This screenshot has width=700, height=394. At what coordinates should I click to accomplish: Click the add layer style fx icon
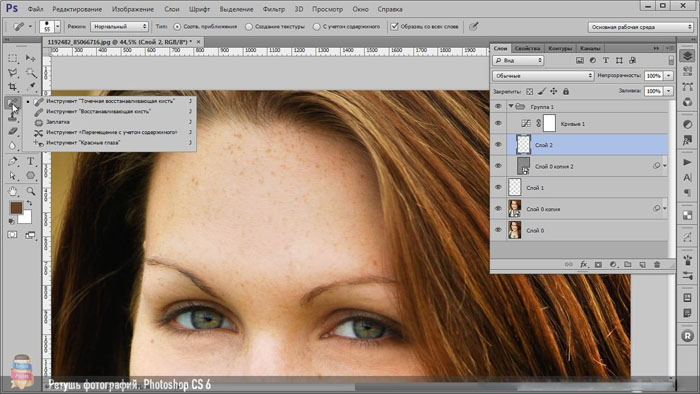coord(583,265)
